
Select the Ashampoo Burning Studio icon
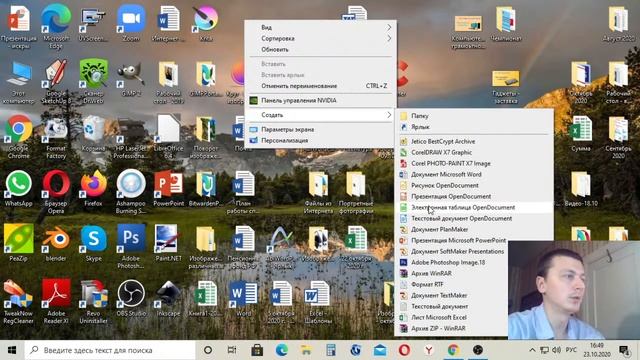131,191
